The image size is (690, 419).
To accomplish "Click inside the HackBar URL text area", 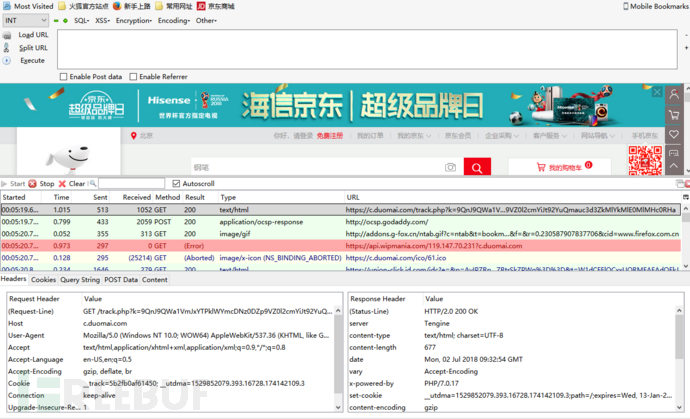I will coord(367,49).
